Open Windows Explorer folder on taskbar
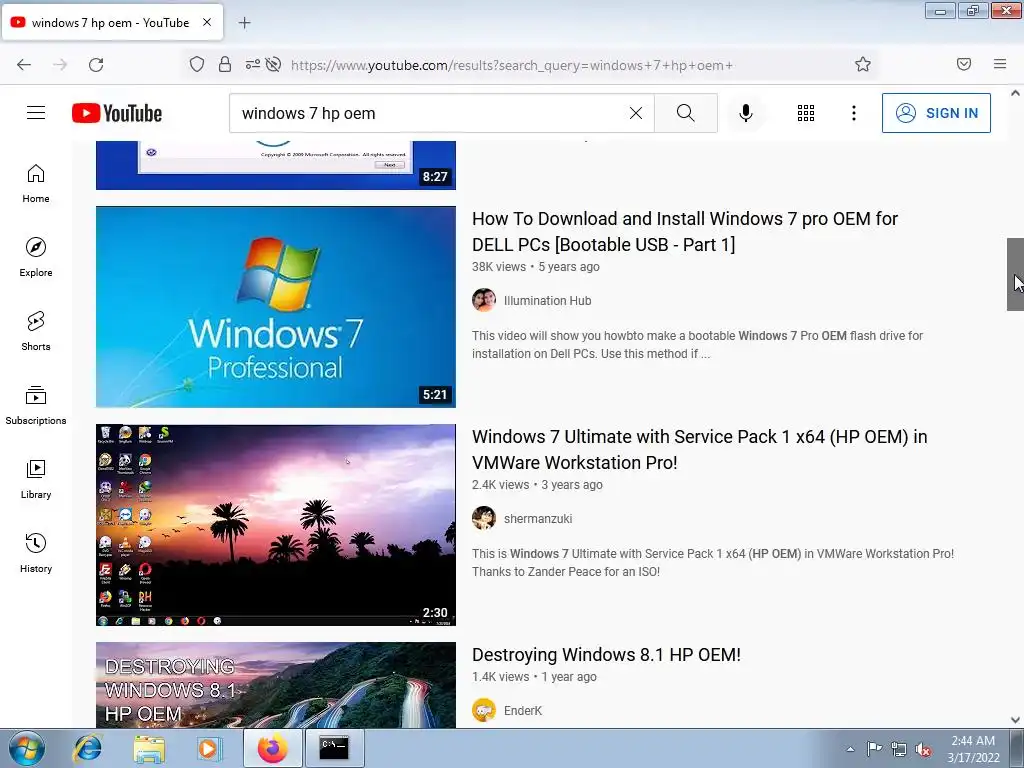 [149, 748]
